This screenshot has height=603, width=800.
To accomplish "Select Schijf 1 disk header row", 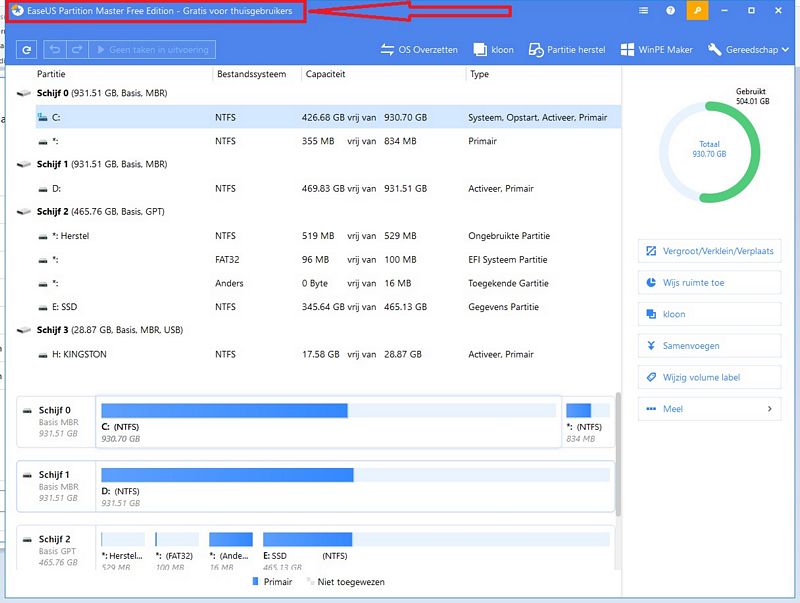I will [x=318, y=164].
